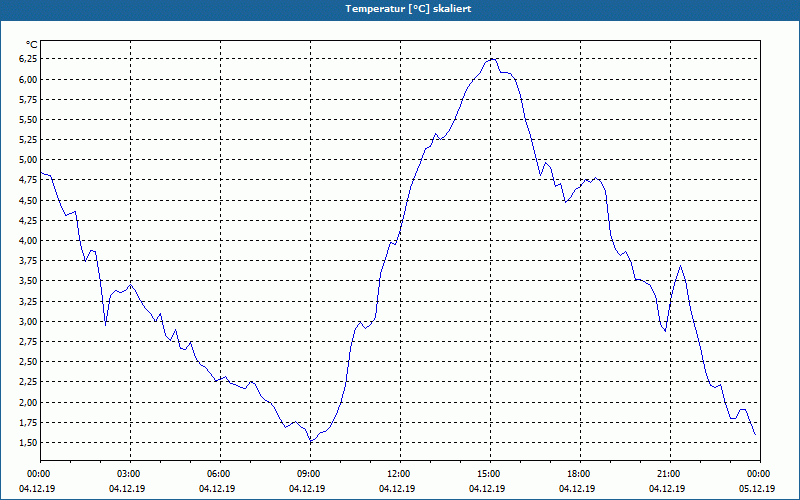The width and height of the screenshot is (800, 500).
Task: Click the 3,75 y-axis value
Action: coord(29,261)
